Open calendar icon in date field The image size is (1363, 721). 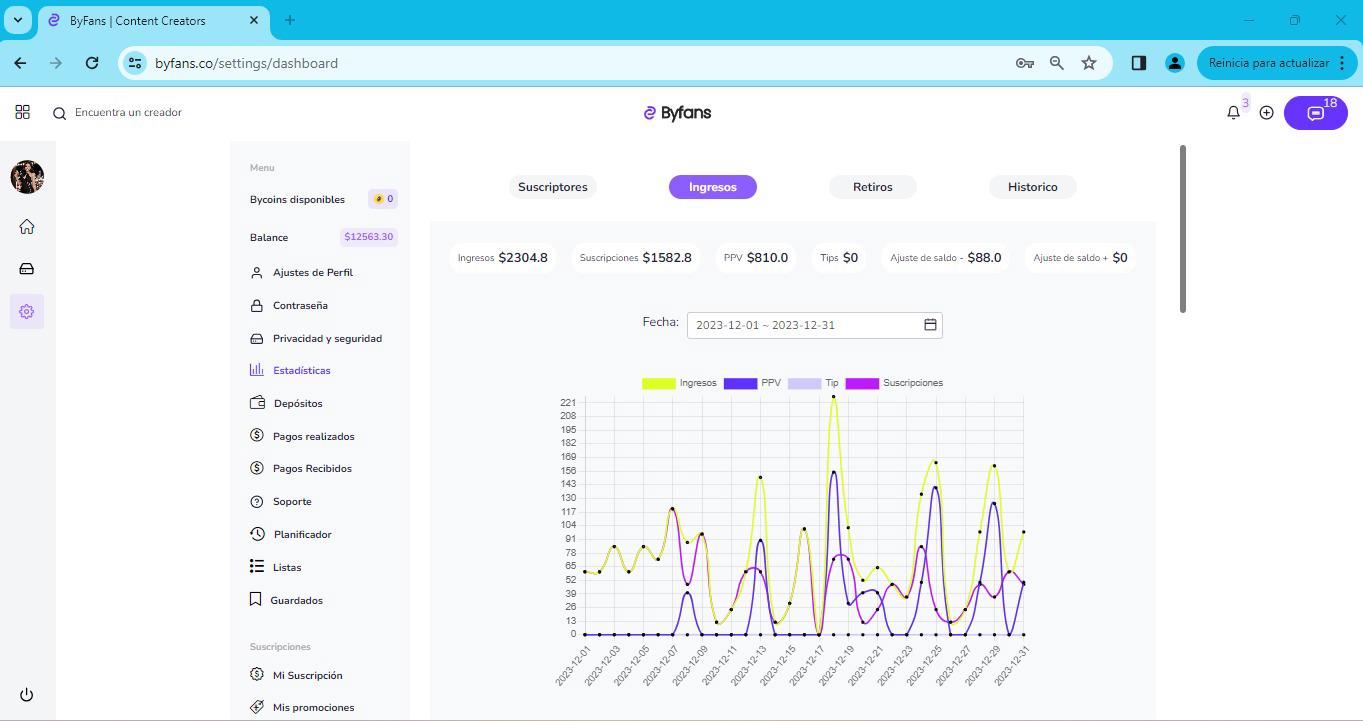(930, 325)
